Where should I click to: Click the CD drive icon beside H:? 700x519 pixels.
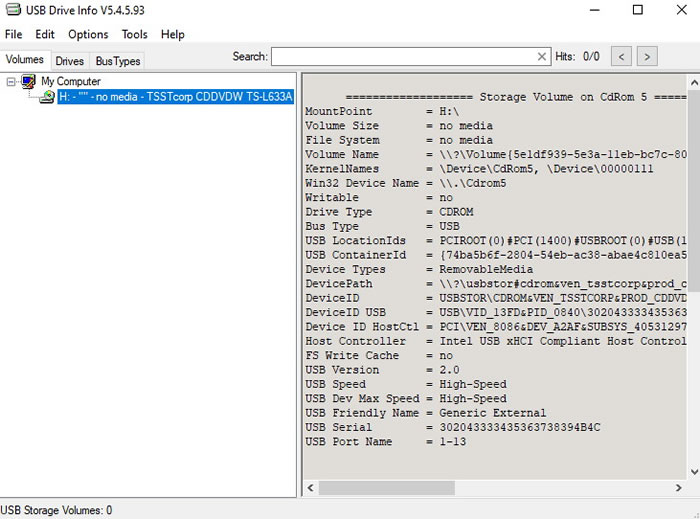pyautogui.click(x=47, y=97)
